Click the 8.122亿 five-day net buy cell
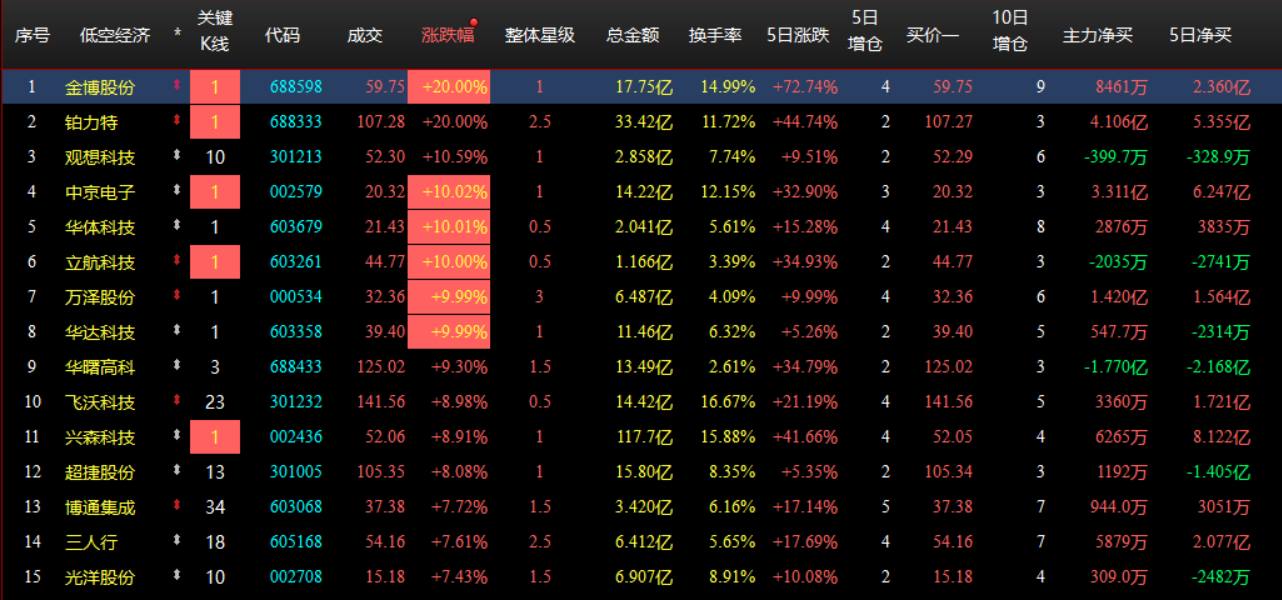 [x=1222, y=437]
